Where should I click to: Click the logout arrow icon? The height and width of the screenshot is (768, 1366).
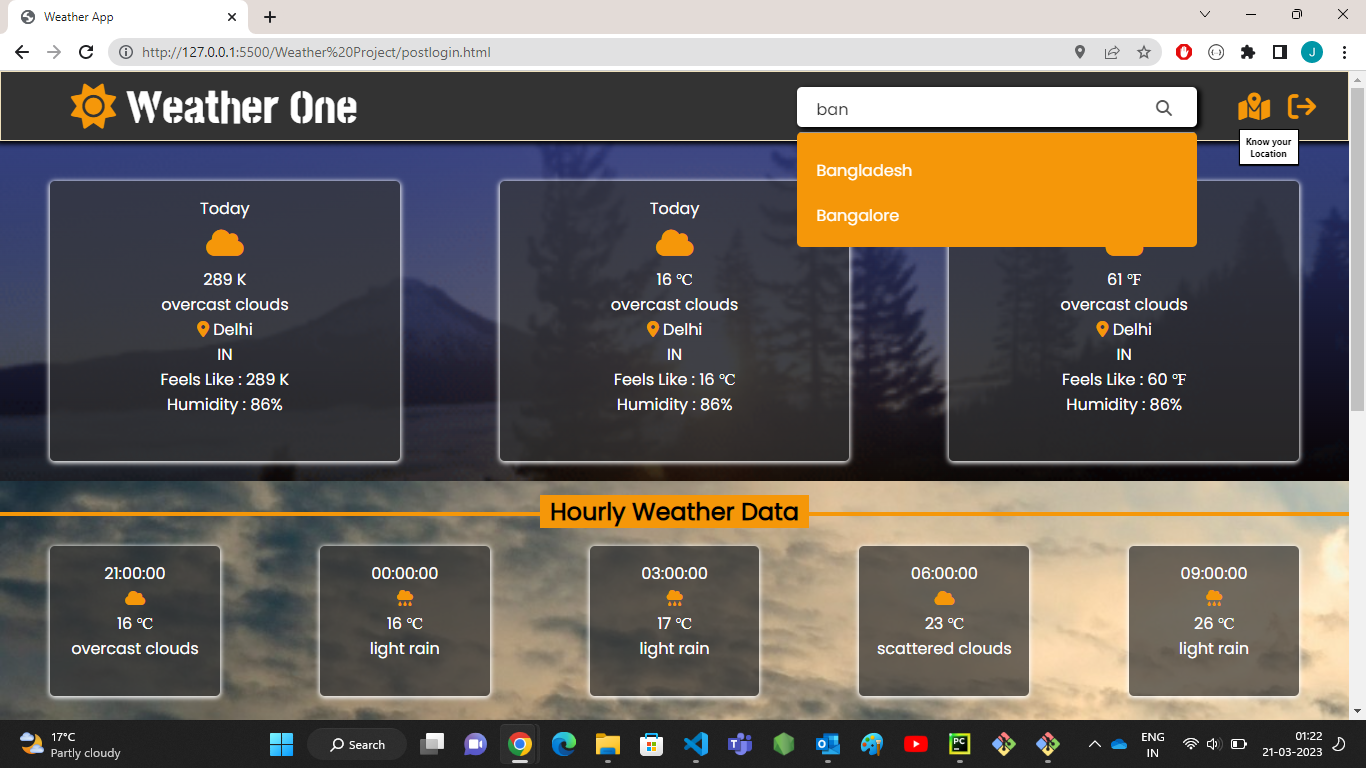1303,105
